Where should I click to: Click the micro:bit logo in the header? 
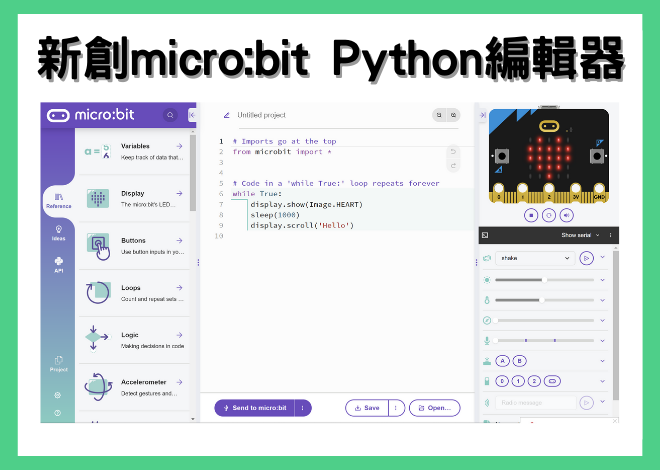click(90, 114)
